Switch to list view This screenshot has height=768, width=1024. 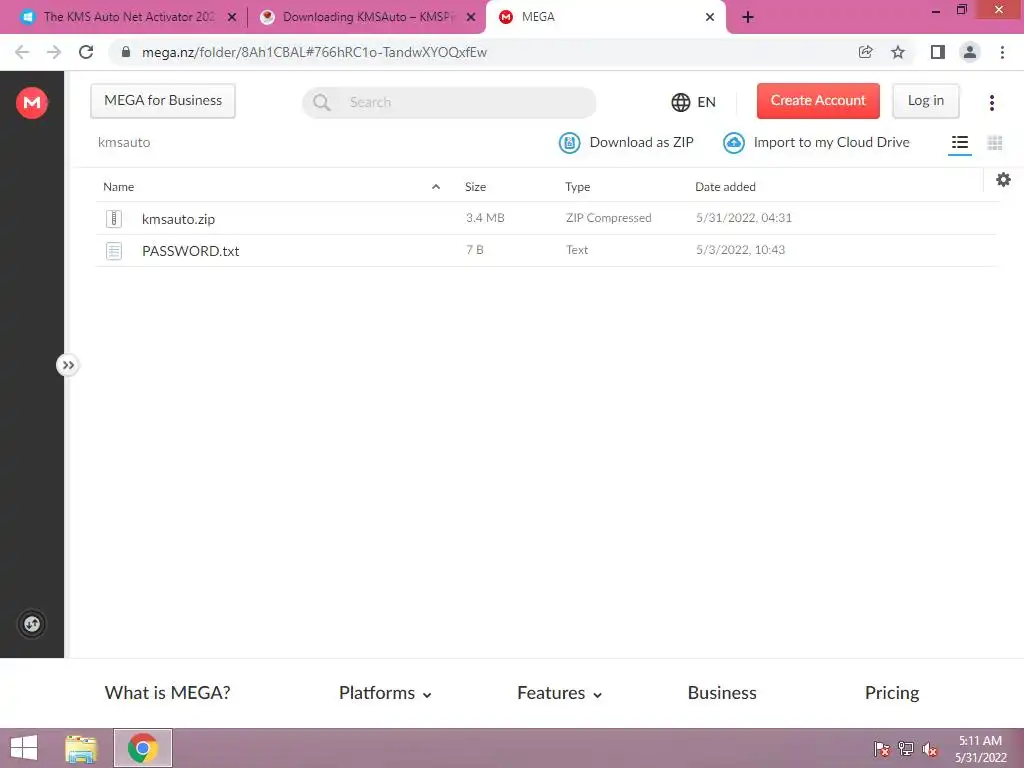click(959, 143)
